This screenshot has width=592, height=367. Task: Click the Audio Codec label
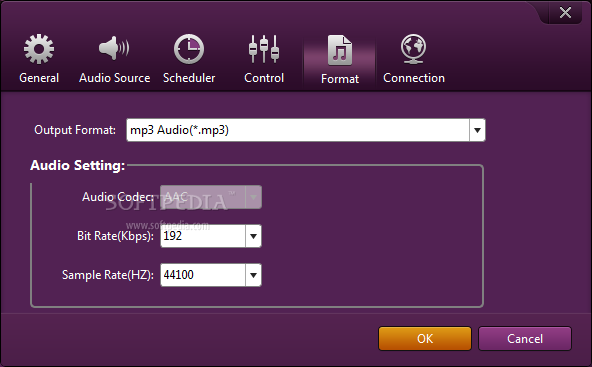(118, 197)
